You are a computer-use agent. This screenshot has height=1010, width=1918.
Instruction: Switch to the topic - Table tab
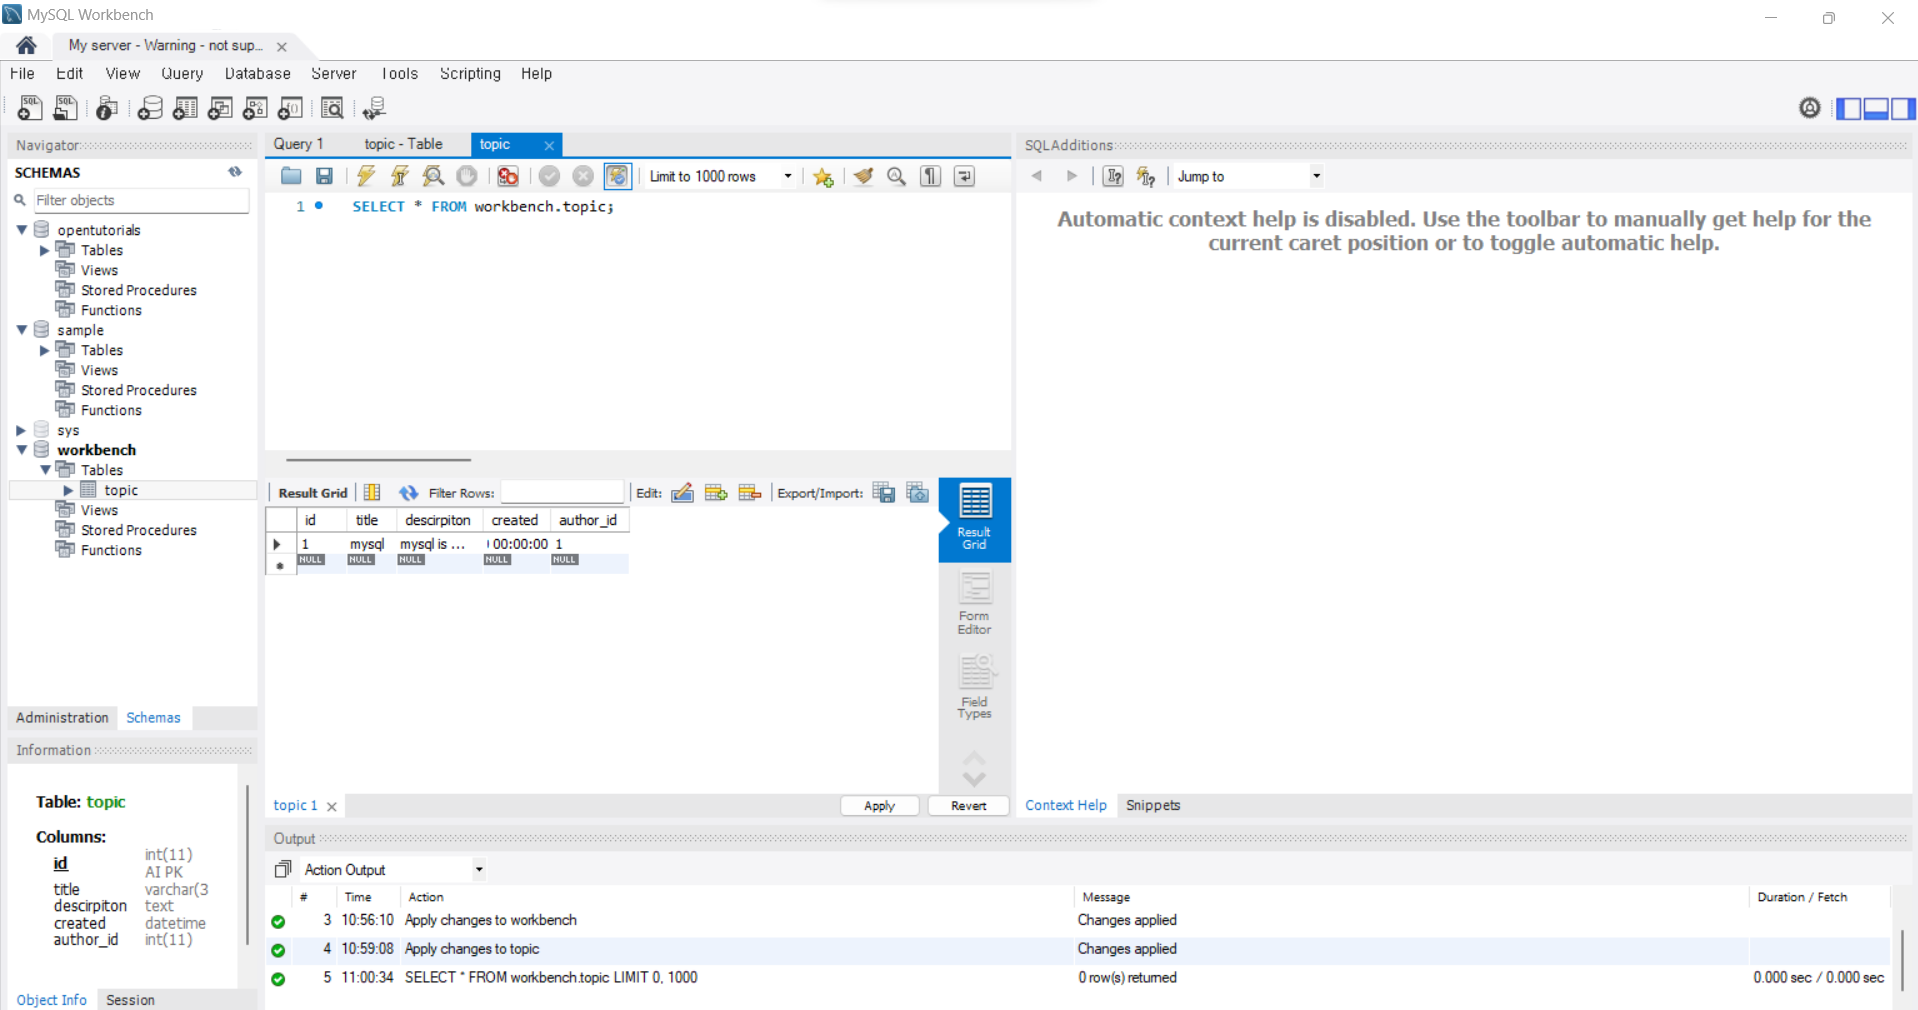tap(403, 144)
